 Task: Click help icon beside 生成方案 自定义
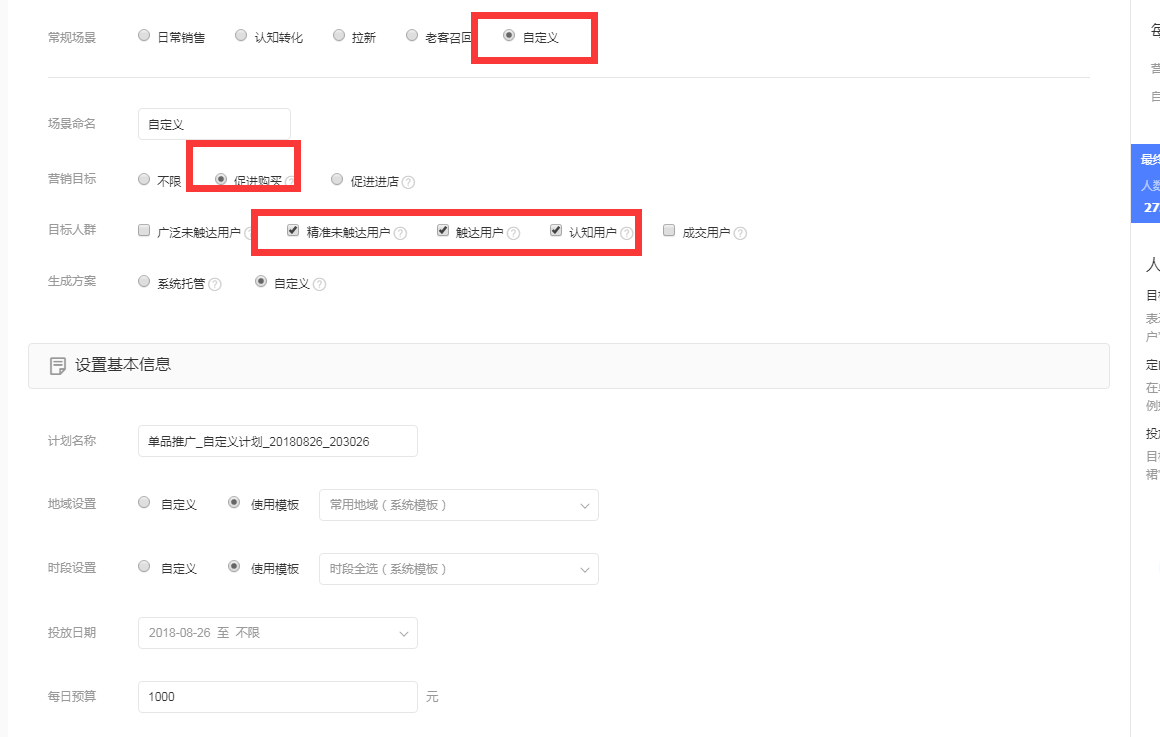coord(320,284)
